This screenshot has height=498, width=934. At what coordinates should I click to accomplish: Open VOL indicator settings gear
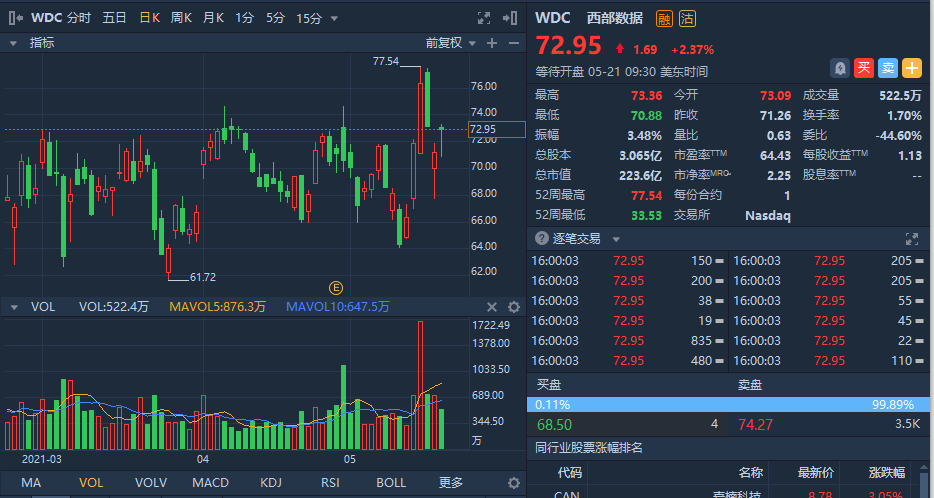(513, 307)
